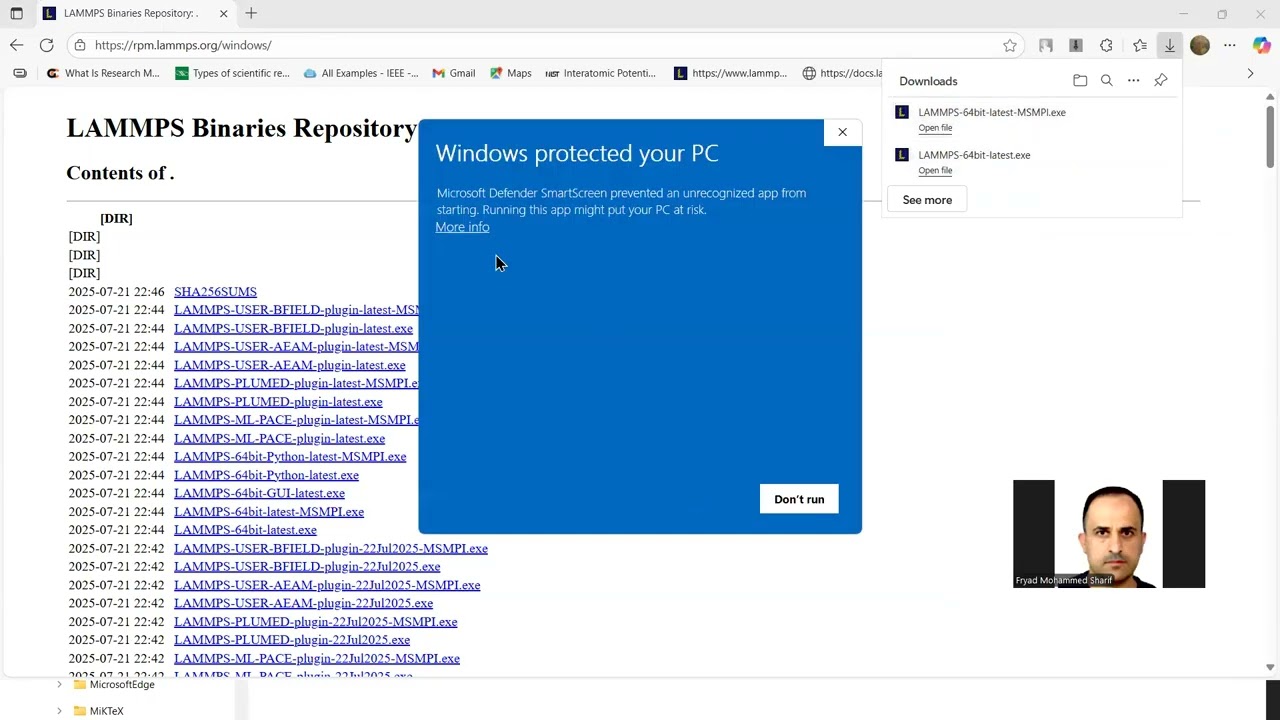This screenshot has height=720, width=1280.
Task: Open page link LAMMPS-64bit-latest.exe
Action: 245,530
